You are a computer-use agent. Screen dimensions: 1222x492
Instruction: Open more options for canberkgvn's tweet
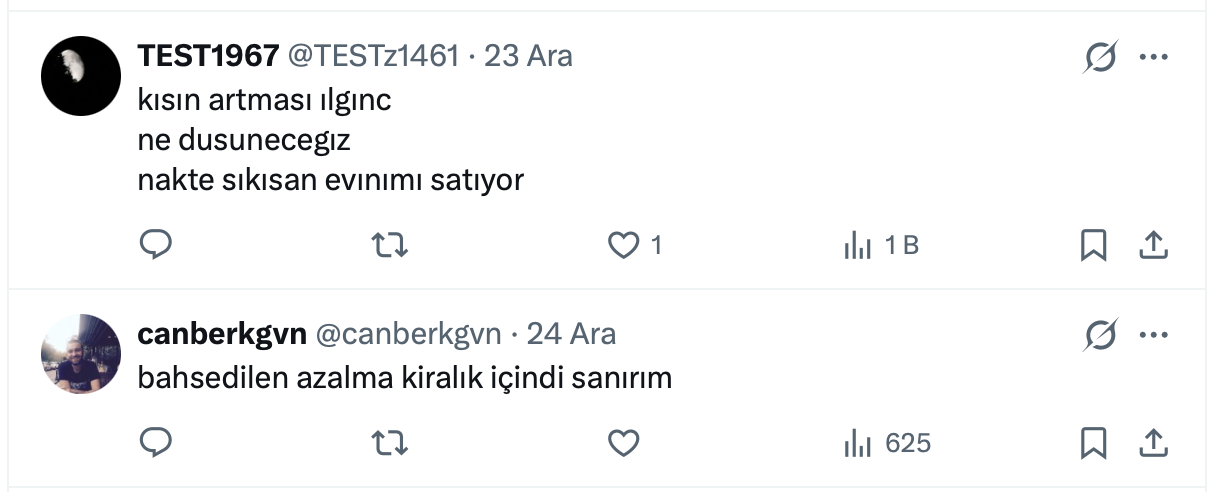(1153, 335)
